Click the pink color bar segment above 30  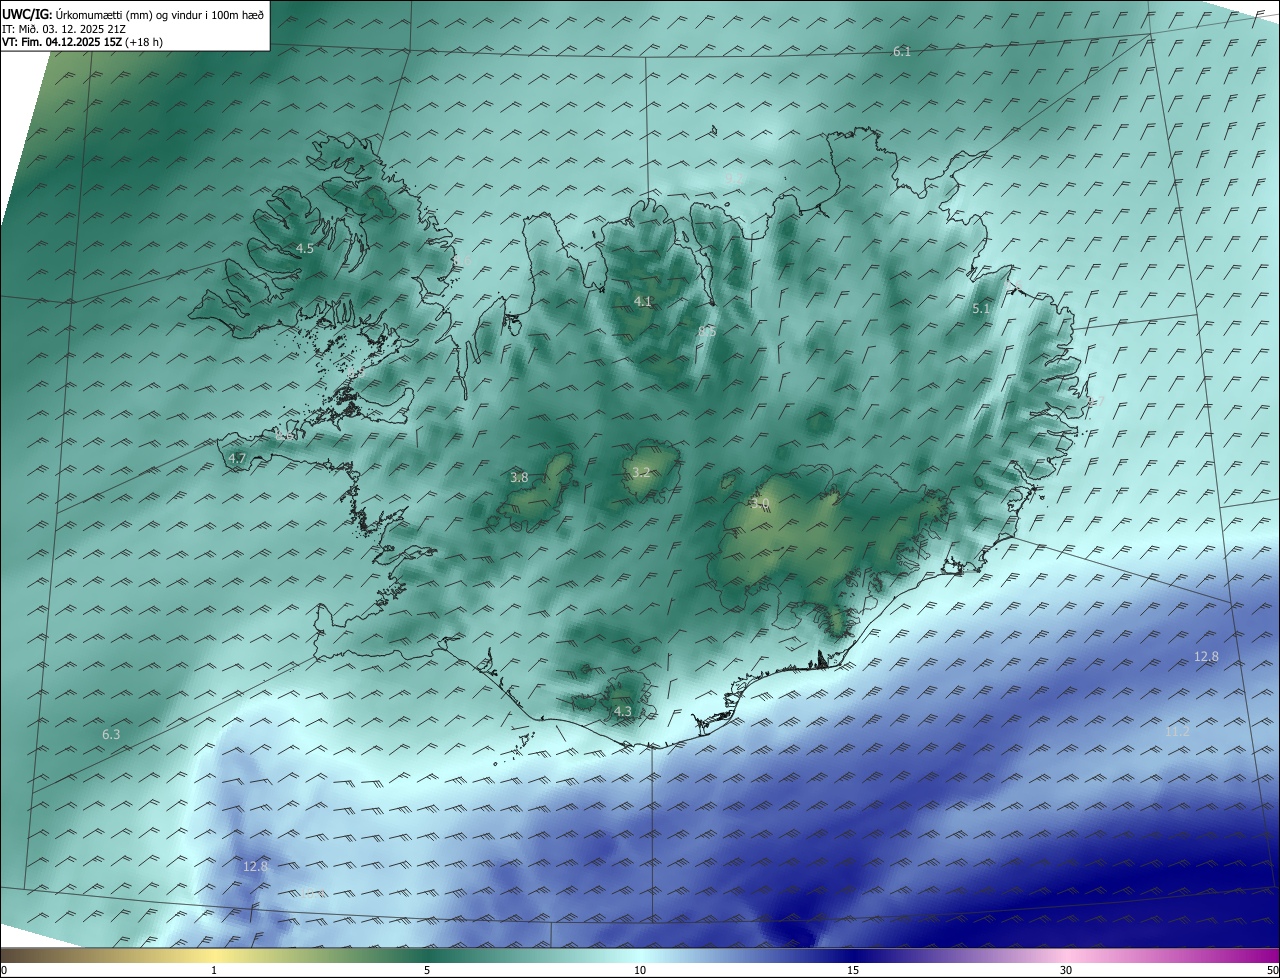coord(1066,955)
